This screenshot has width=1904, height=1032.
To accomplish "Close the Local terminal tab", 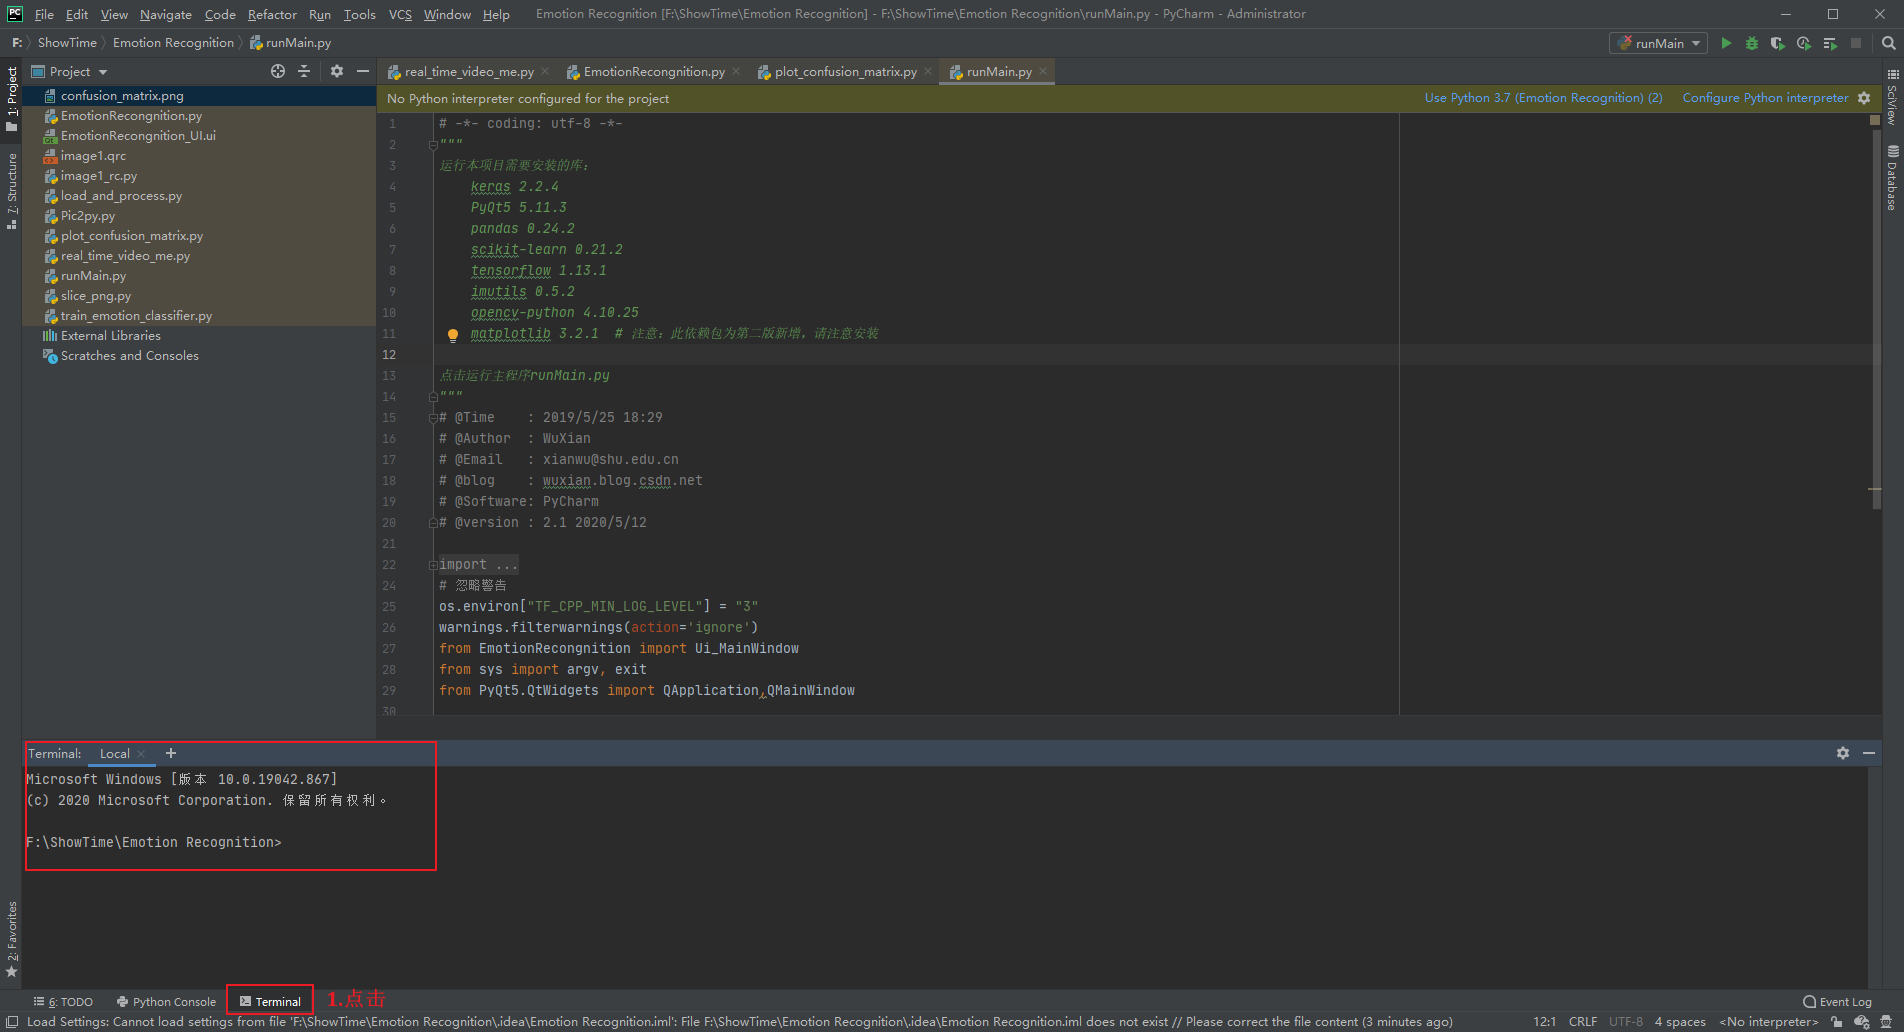I will 141,754.
